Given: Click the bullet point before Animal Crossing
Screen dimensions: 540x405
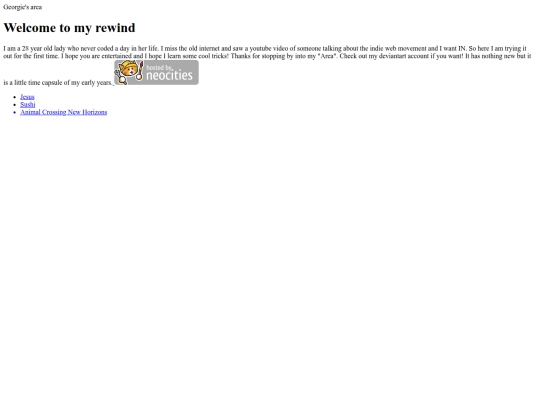Looking at the screenshot, I should (14, 113).
